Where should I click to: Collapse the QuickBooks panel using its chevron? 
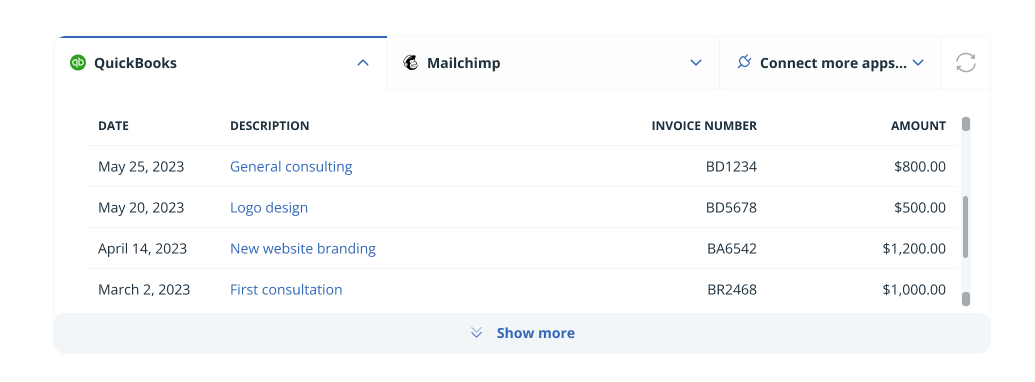click(x=363, y=63)
